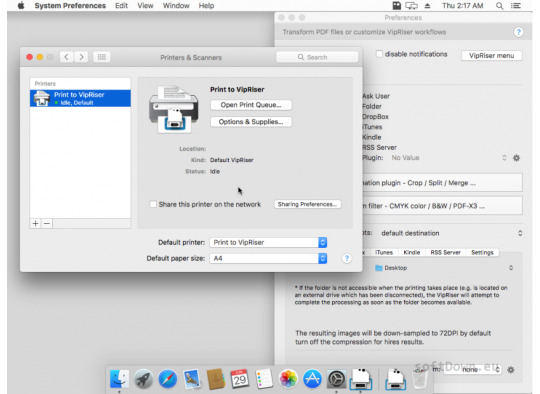Open Plugin No Value dropdown
Screen dimensions: 540x394
(x=448, y=158)
